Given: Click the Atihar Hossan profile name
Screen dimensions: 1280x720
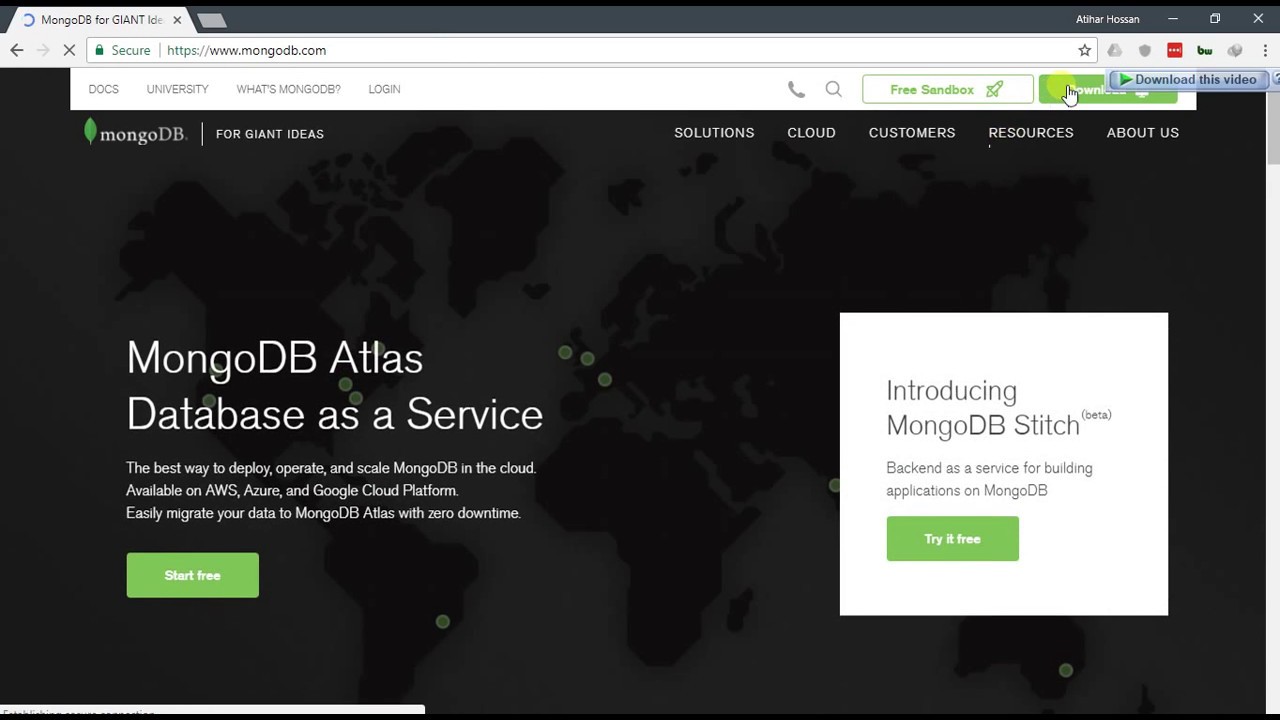Looking at the screenshot, I should 1107,19.
